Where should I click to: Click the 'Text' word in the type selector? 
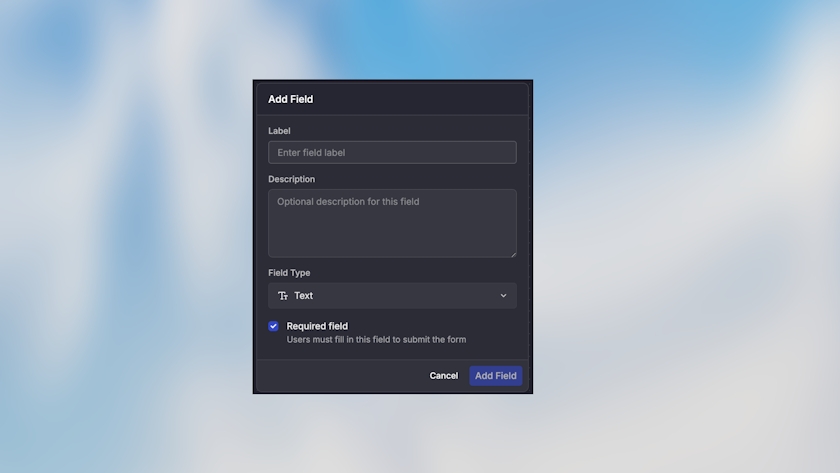tap(303, 296)
